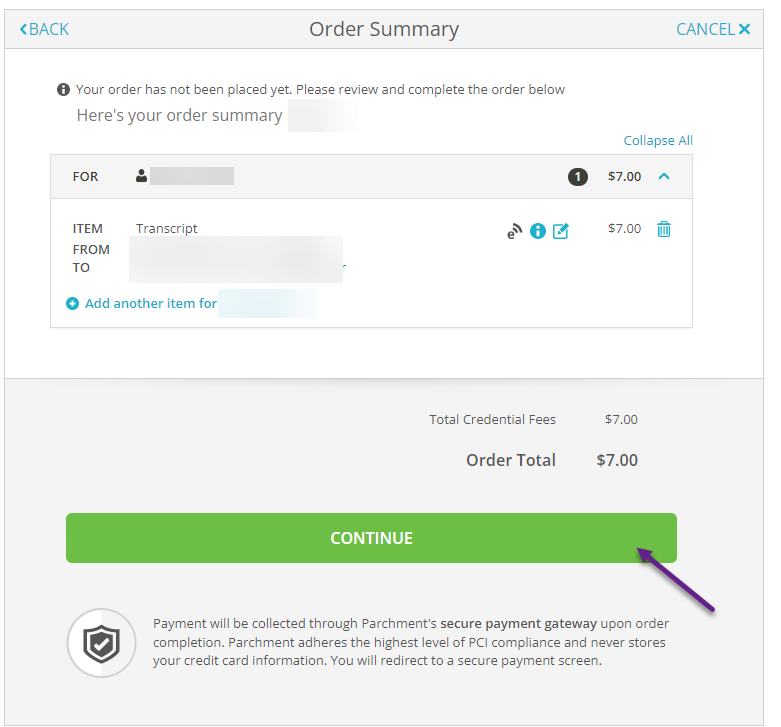
Task: Click the Total Credential Fees label
Action: 492,420
